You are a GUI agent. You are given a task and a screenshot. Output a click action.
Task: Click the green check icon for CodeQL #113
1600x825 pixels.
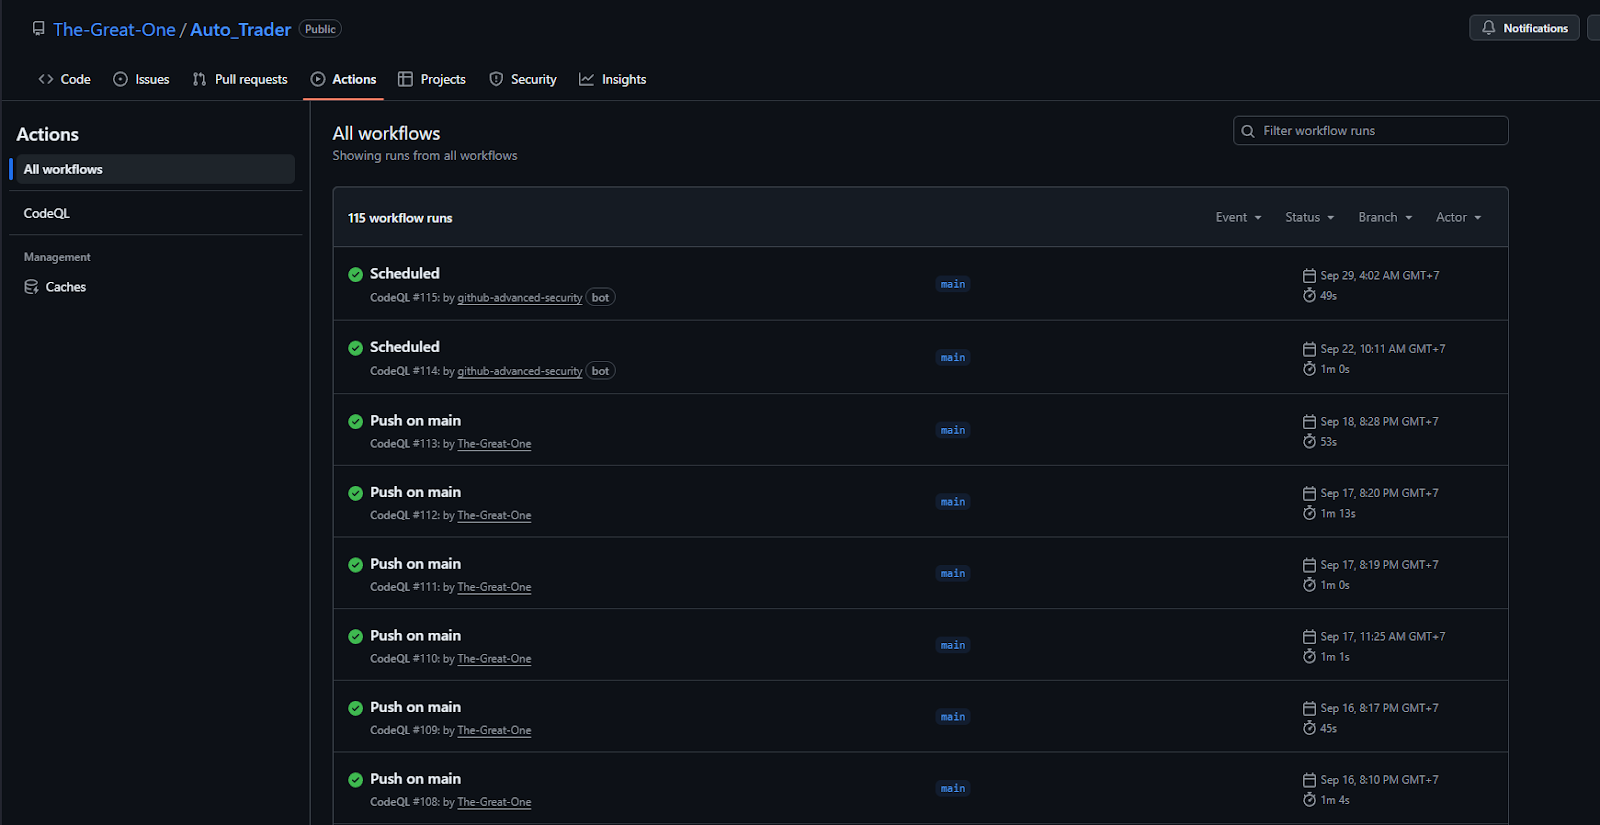tap(355, 422)
